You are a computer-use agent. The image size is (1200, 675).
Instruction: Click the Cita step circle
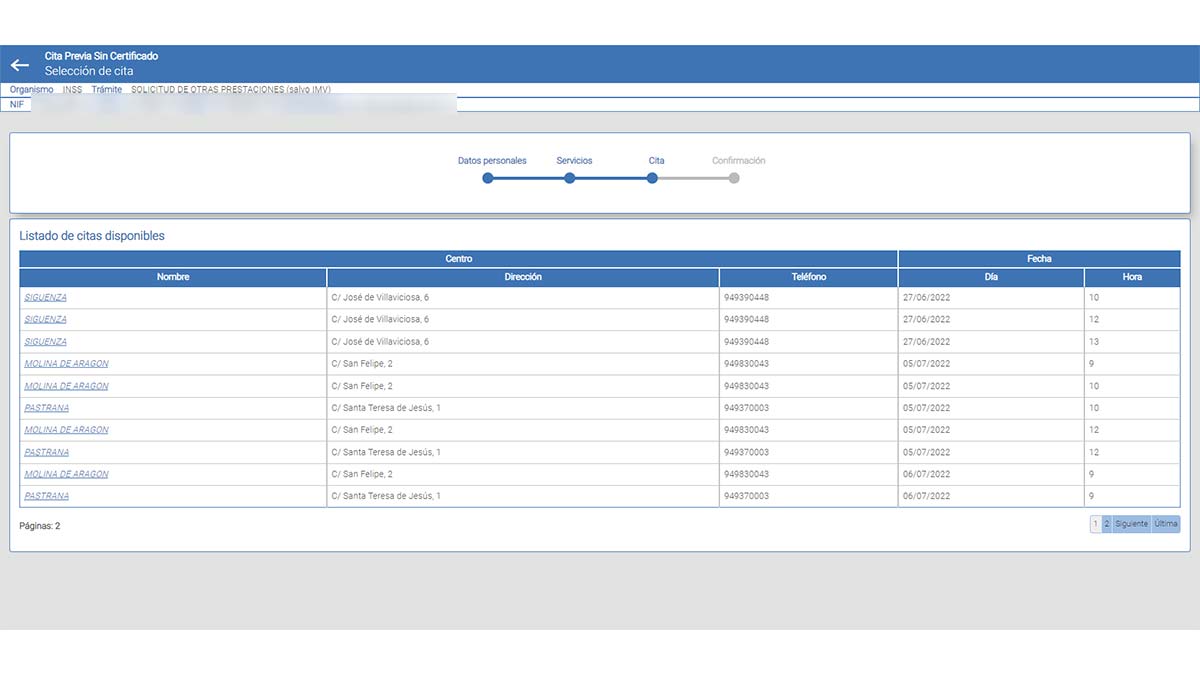(x=652, y=178)
